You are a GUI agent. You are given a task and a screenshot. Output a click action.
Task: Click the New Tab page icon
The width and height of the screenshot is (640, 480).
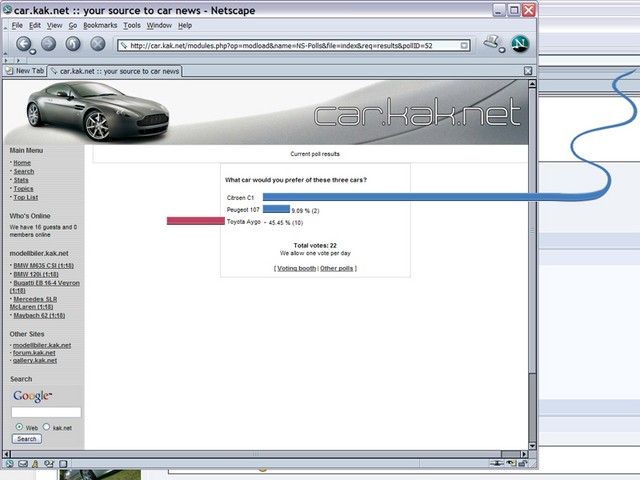coord(9,71)
